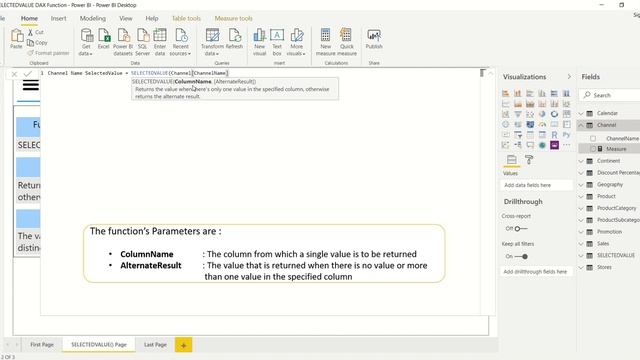Open the Fields well icon in Visualizations
This screenshot has width=640, height=360.
[511, 160]
